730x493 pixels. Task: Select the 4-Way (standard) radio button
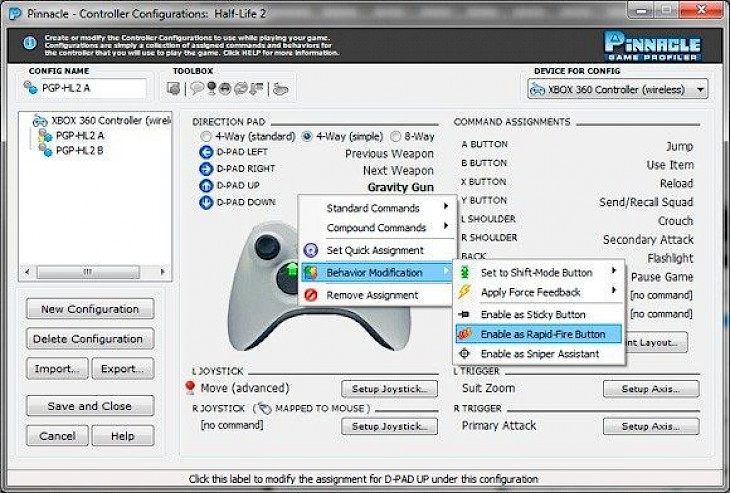[x=206, y=137]
